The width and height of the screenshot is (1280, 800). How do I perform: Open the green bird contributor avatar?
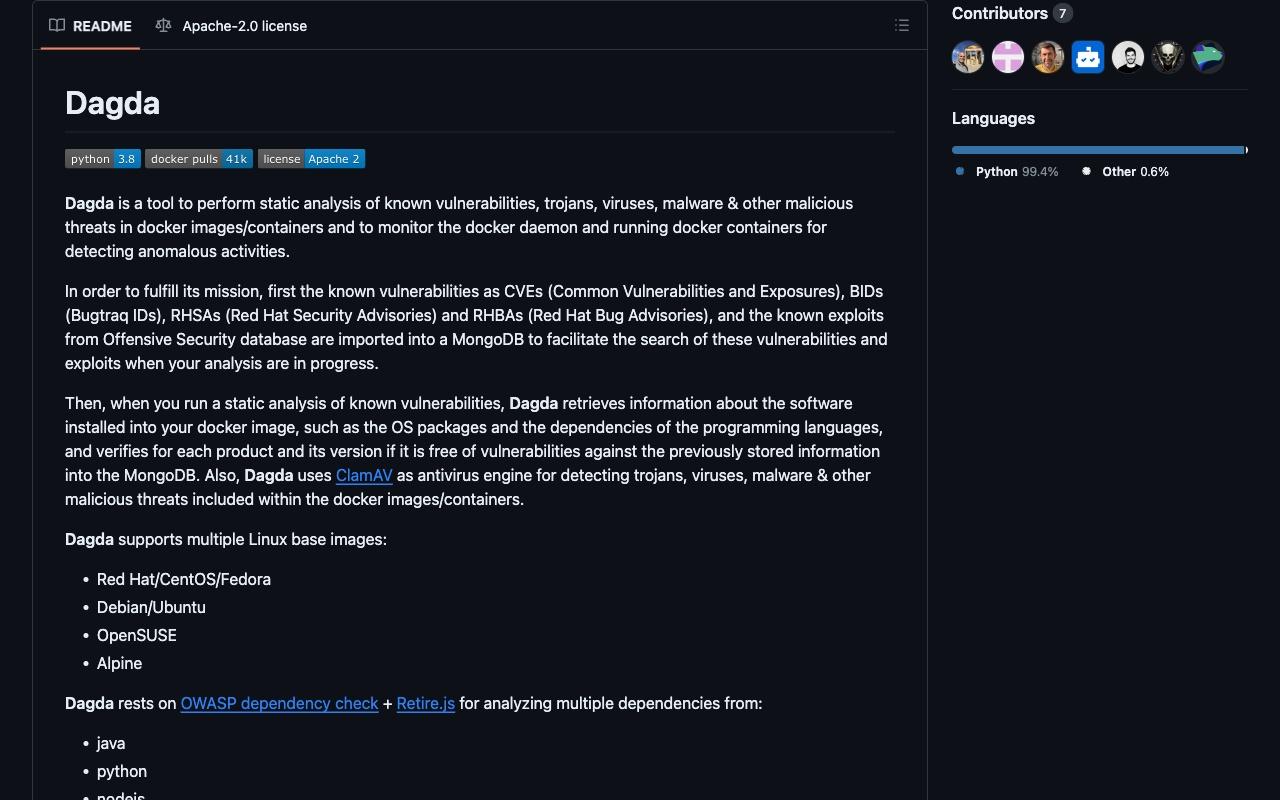[x=1208, y=57]
